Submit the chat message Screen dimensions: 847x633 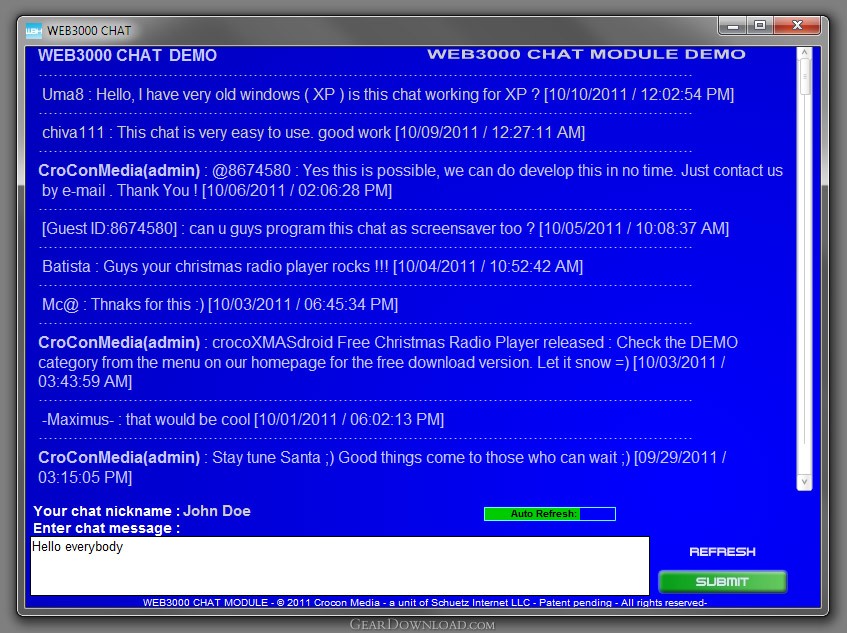(x=722, y=582)
